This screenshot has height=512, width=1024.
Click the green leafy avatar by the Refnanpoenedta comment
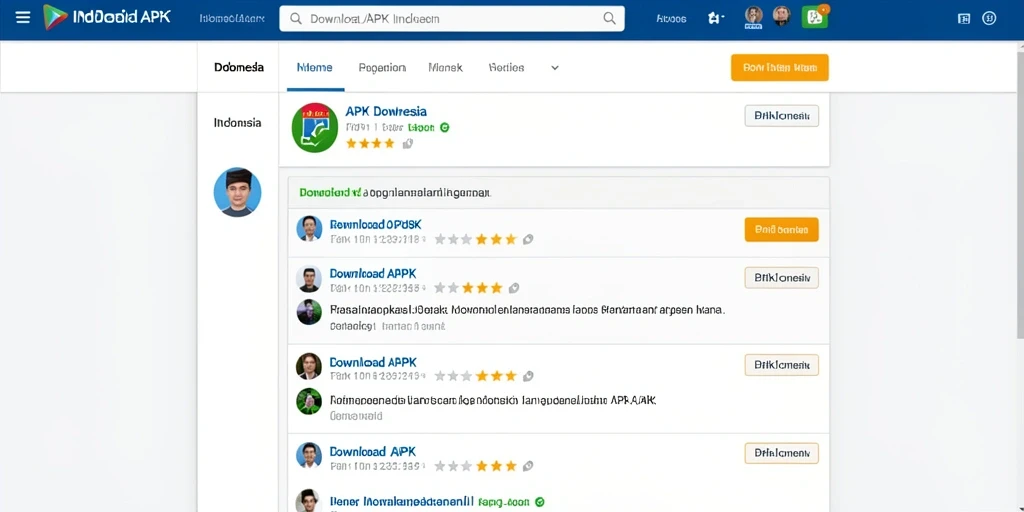point(309,401)
